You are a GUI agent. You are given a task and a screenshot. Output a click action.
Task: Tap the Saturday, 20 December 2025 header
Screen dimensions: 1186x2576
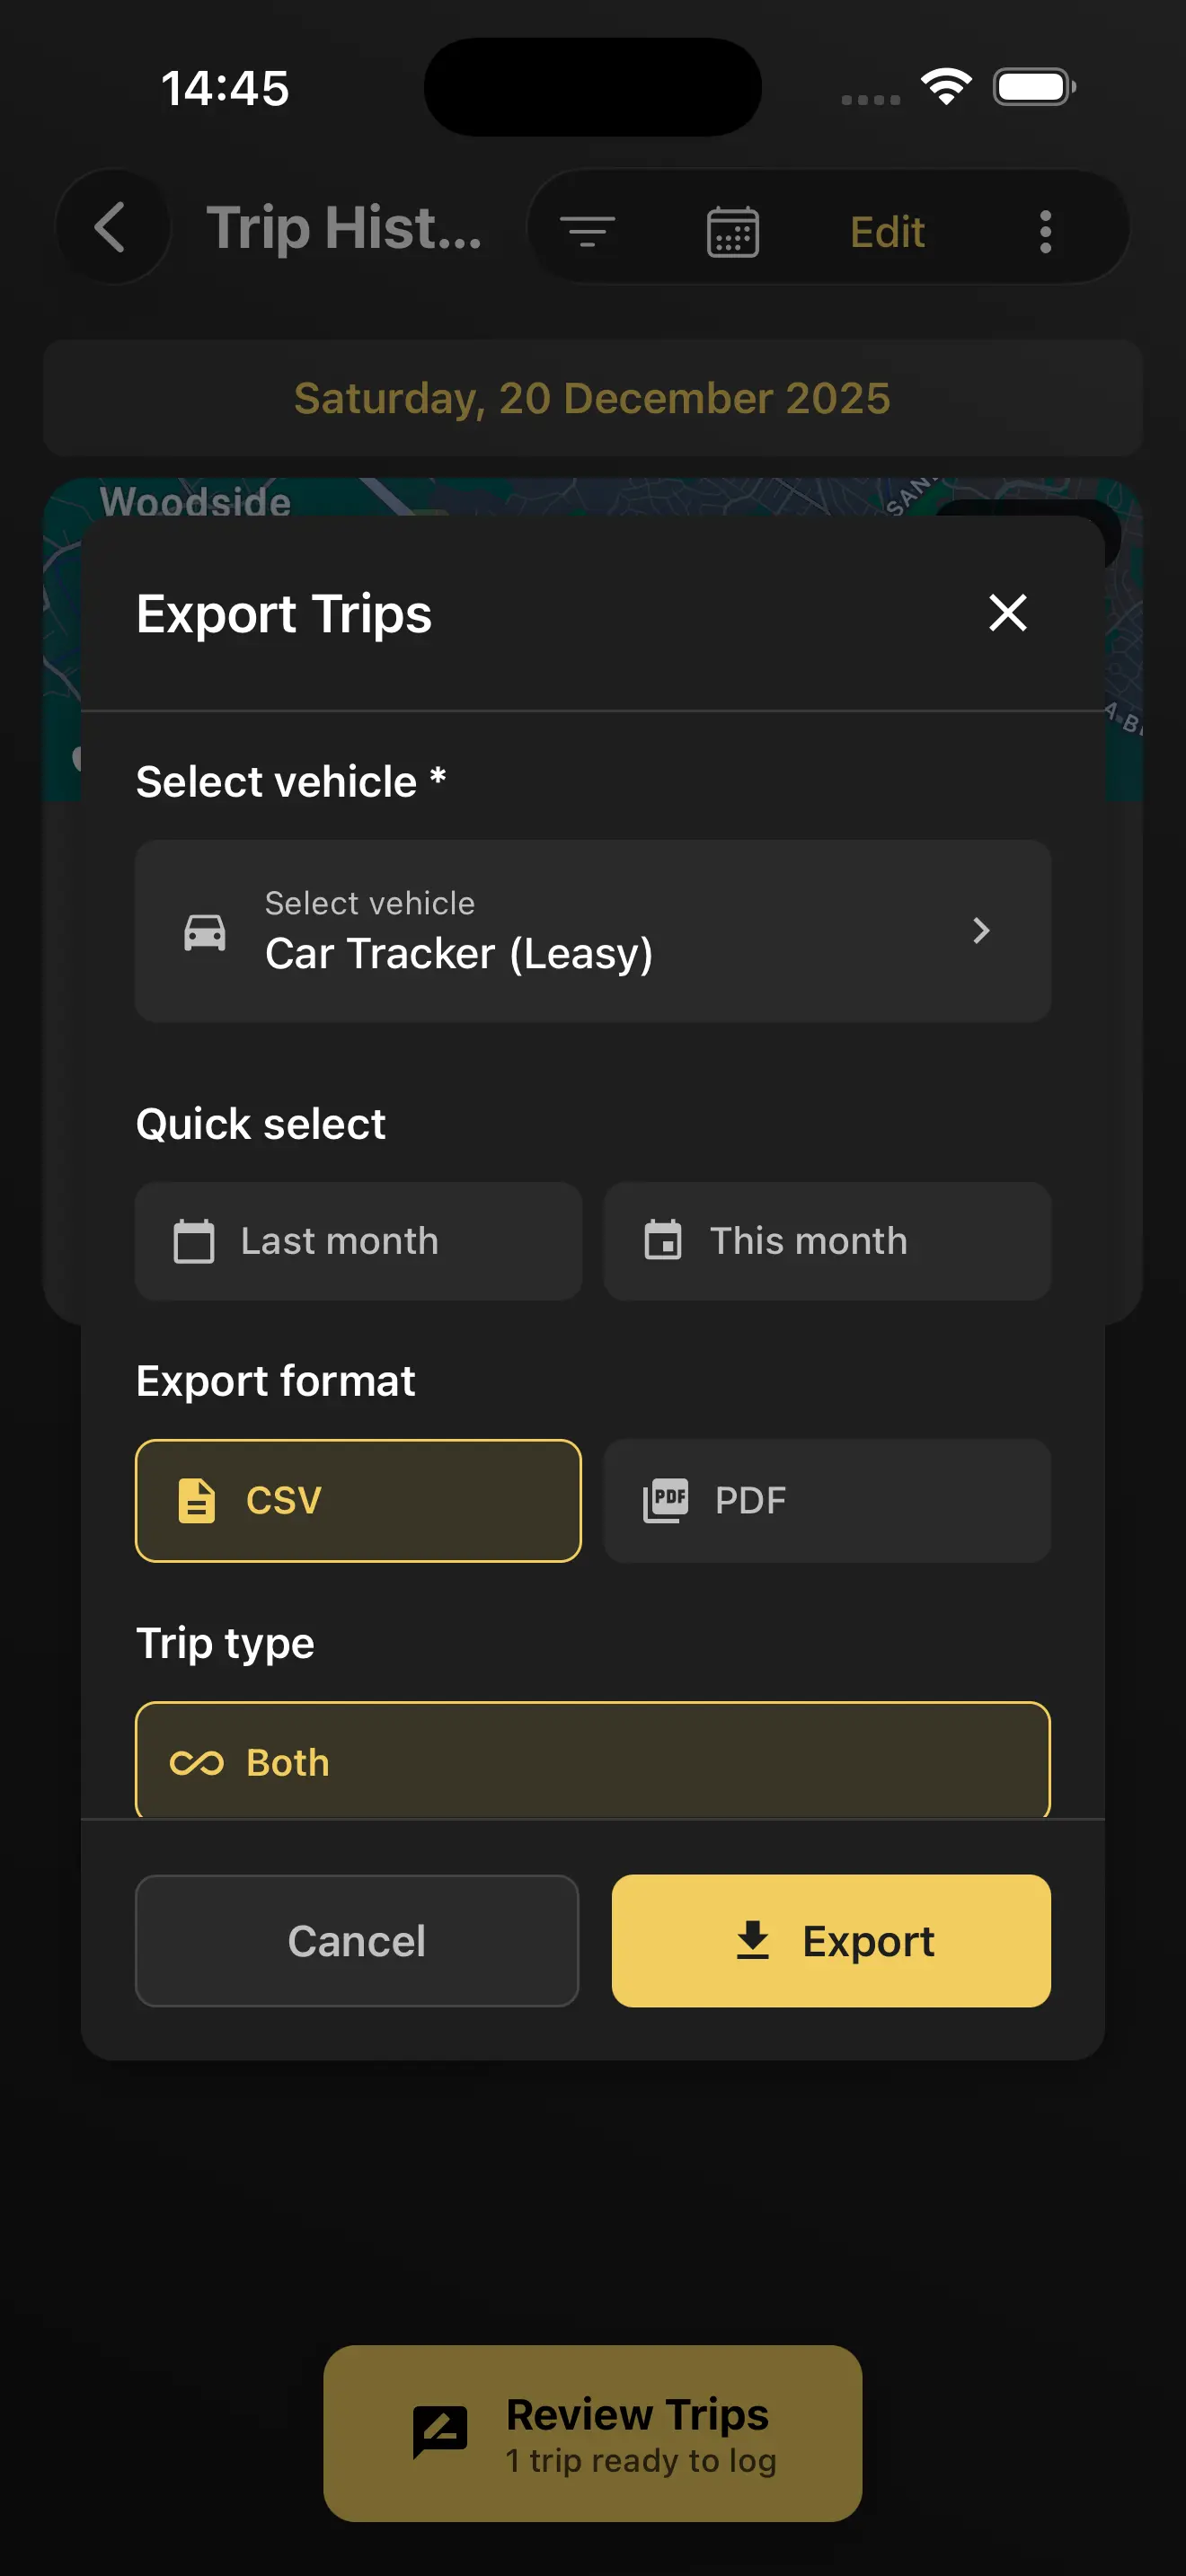592,398
